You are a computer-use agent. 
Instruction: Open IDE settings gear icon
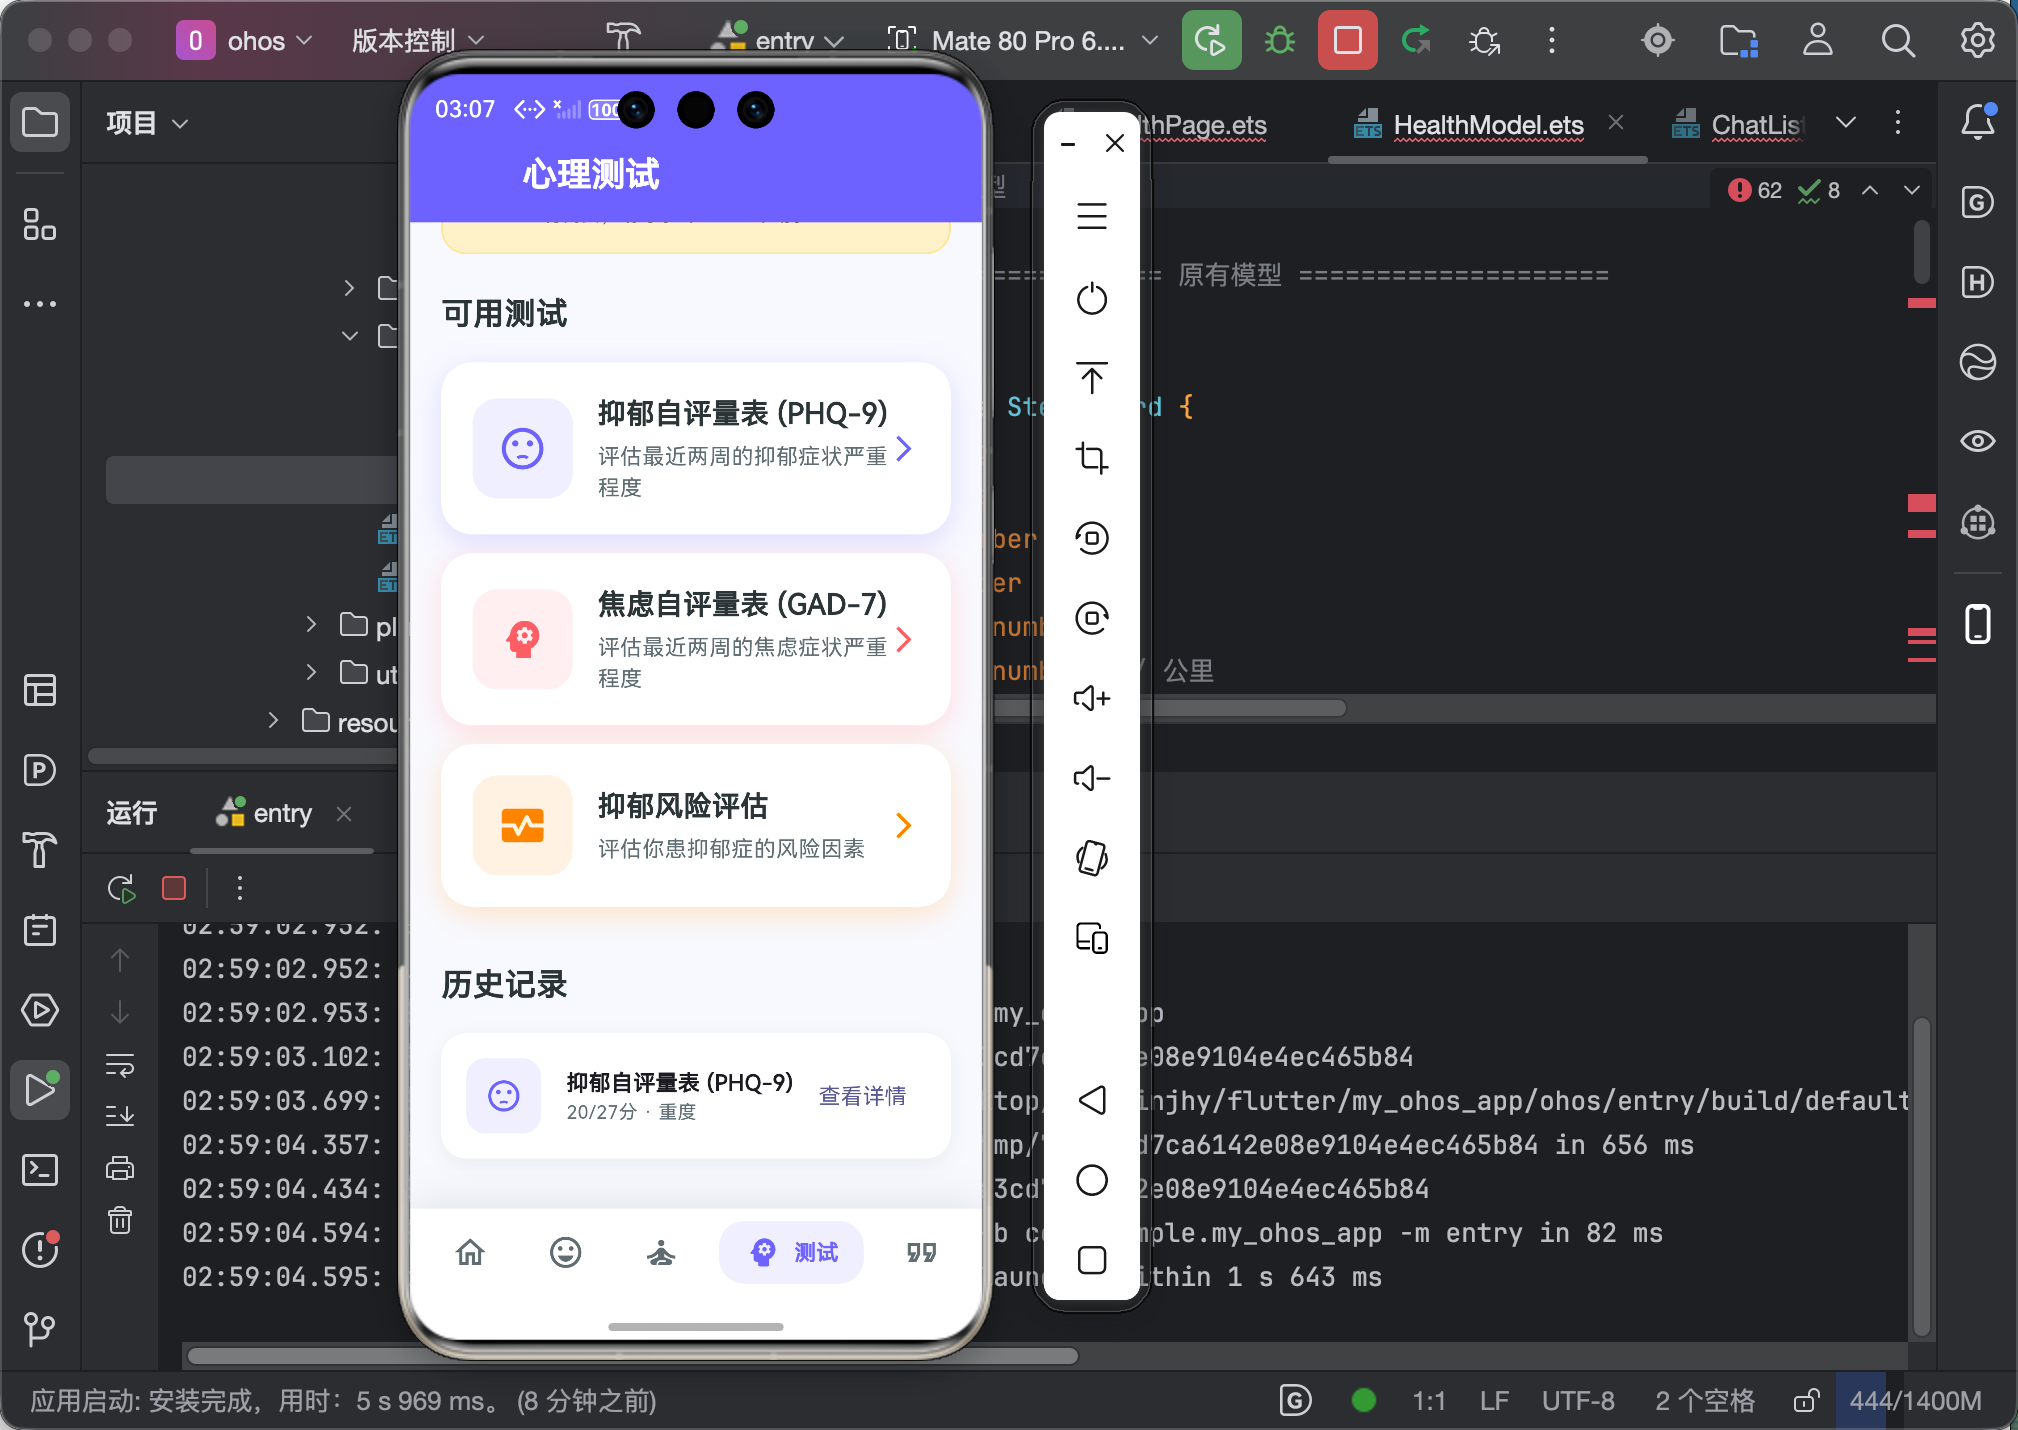[x=1976, y=40]
